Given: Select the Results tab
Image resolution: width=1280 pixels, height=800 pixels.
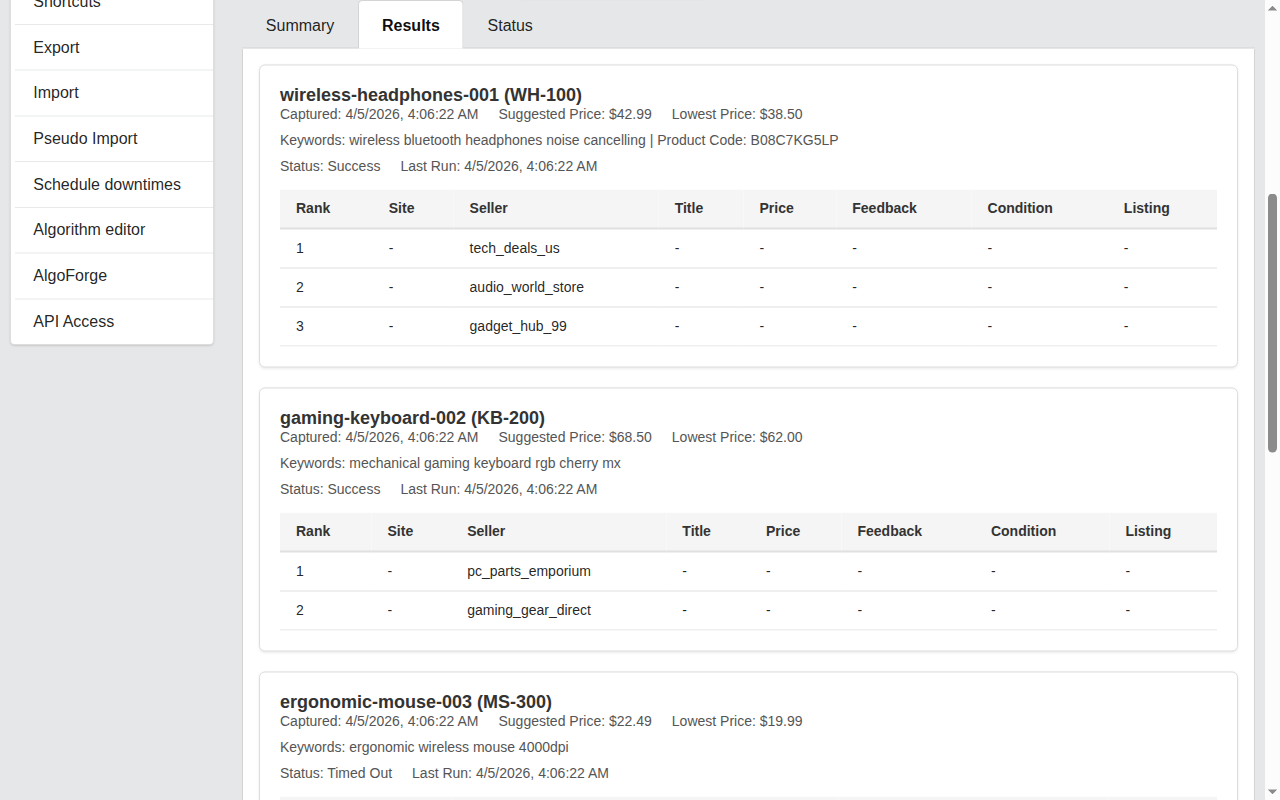Looking at the screenshot, I should [x=410, y=25].
